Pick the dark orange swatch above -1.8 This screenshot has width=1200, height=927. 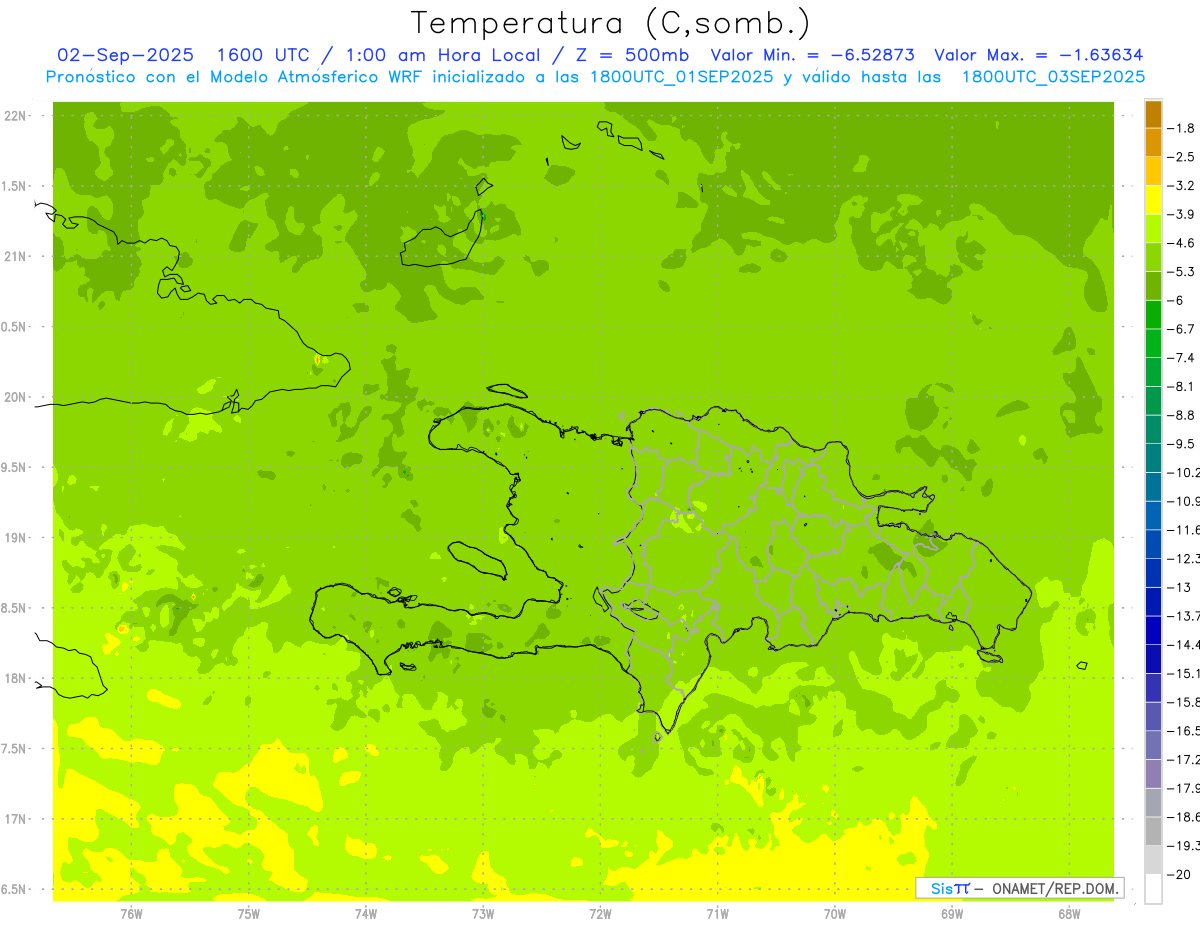coord(1153,114)
